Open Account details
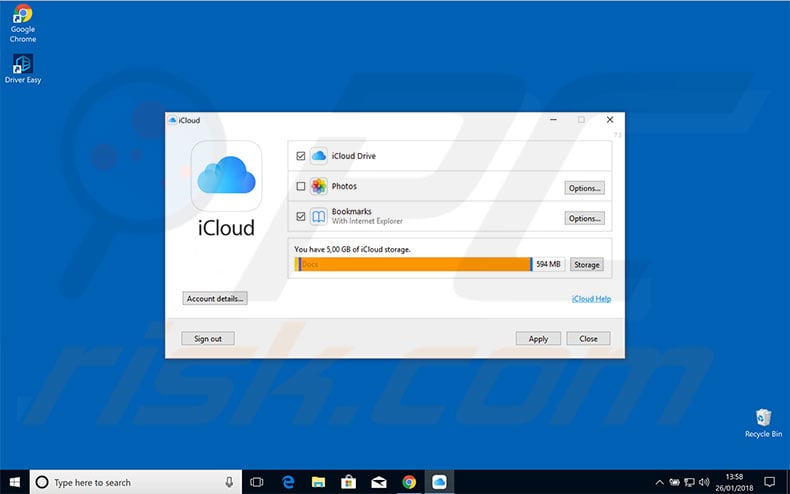The height and width of the screenshot is (494, 790). click(x=215, y=298)
